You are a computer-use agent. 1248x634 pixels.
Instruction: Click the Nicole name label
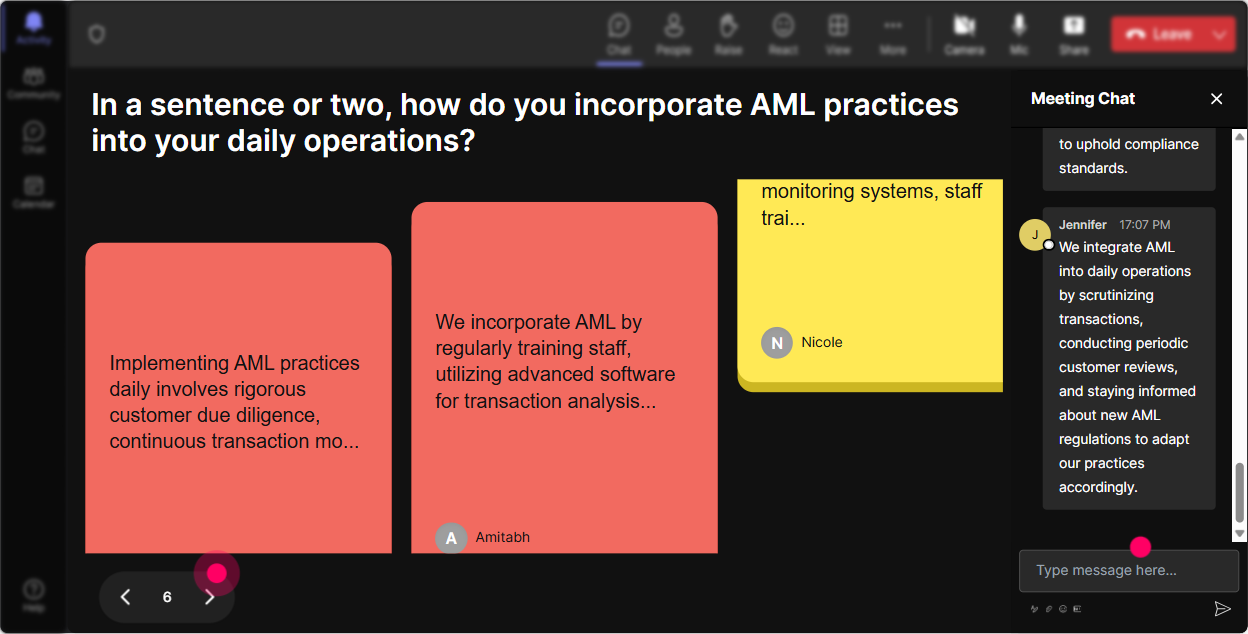822,342
